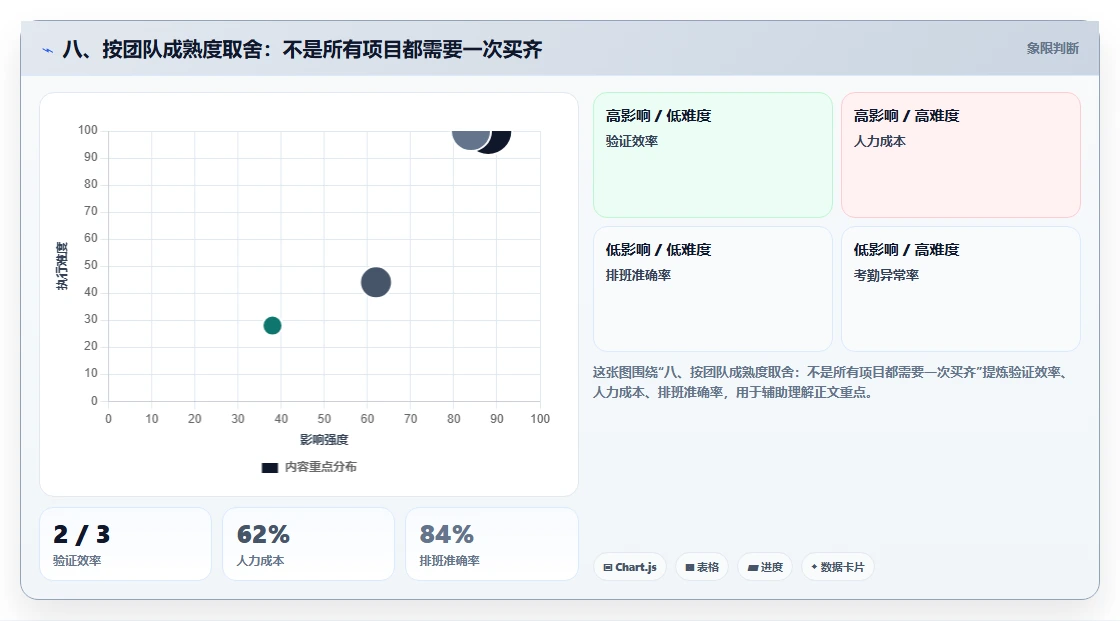Click the 执行难度 y-axis title
This screenshot has height=621, width=1120.
pyautogui.click(x=62, y=266)
